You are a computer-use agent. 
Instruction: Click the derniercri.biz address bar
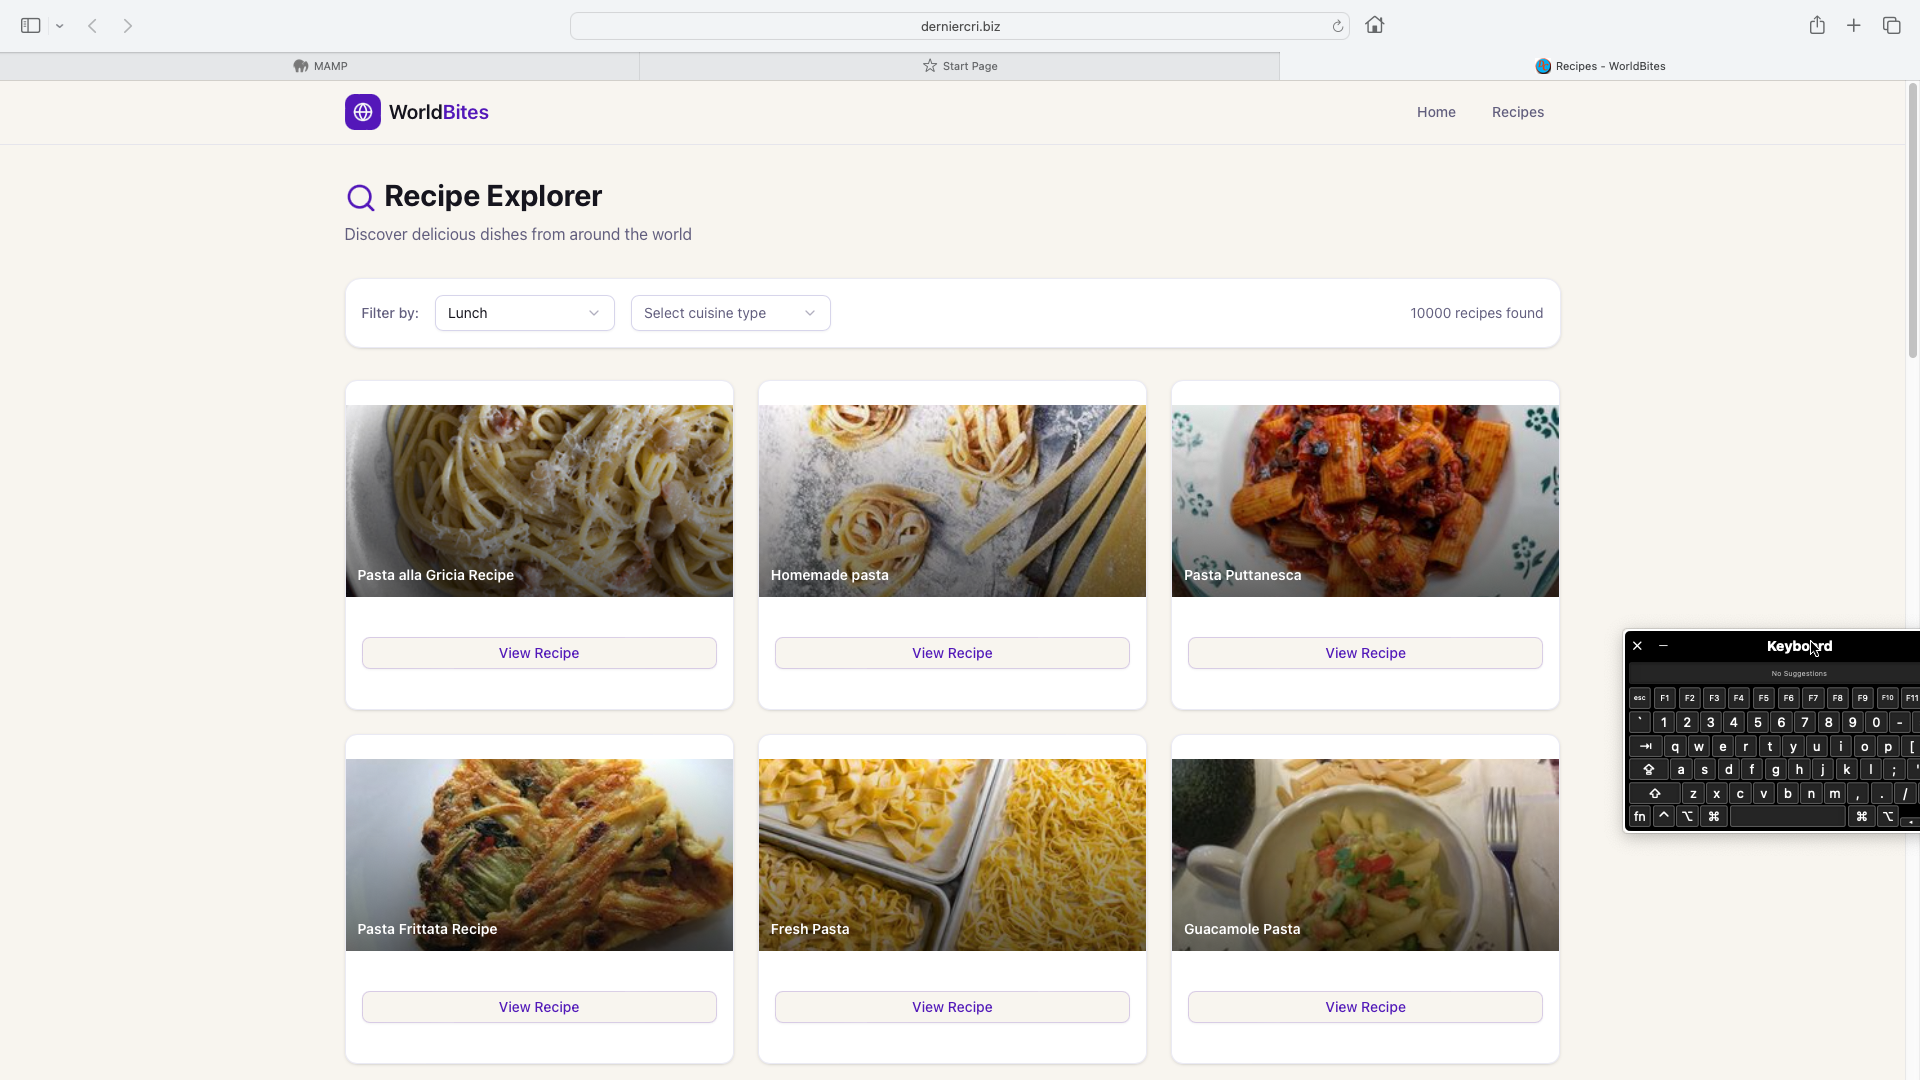pos(960,26)
